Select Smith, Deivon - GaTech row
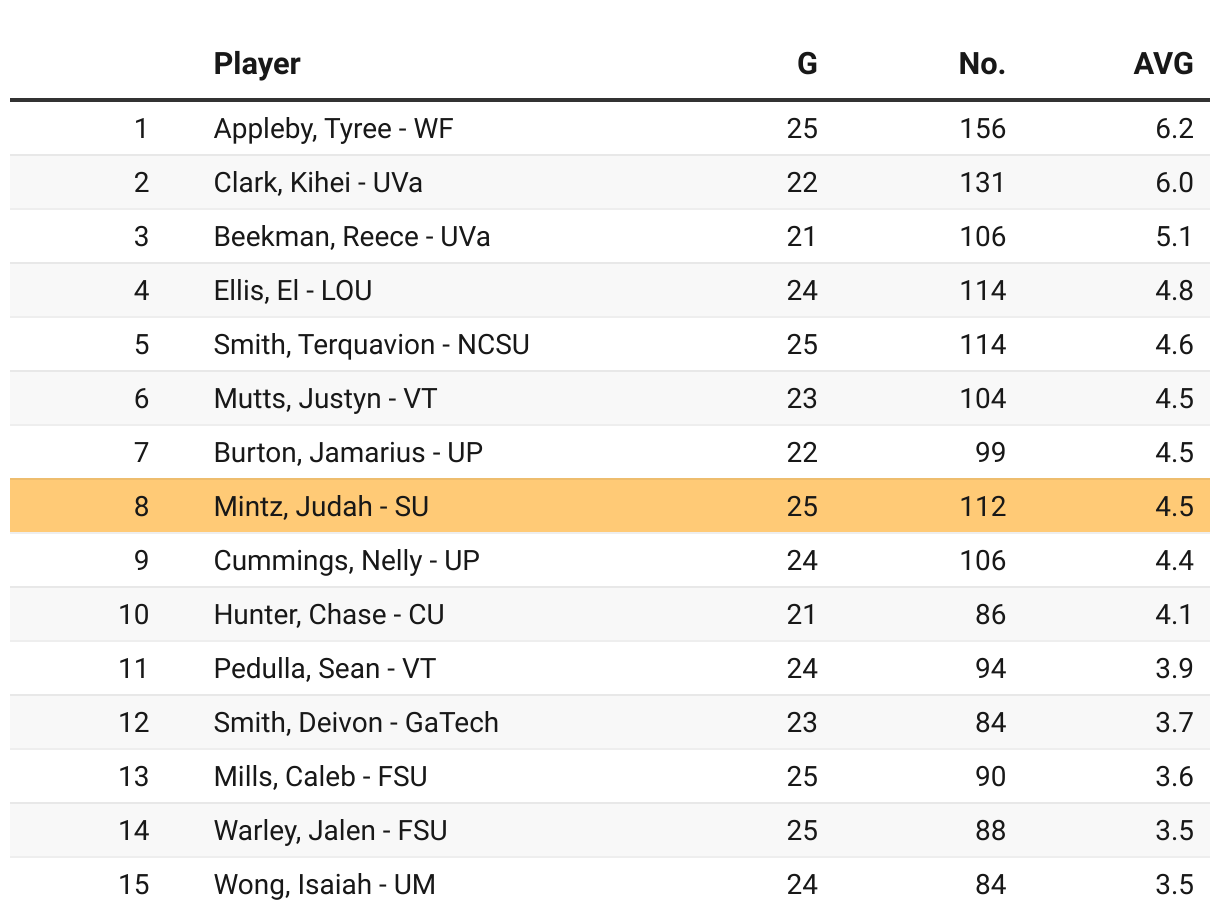The width and height of the screenshot is (1220, 920). [356, 723]
